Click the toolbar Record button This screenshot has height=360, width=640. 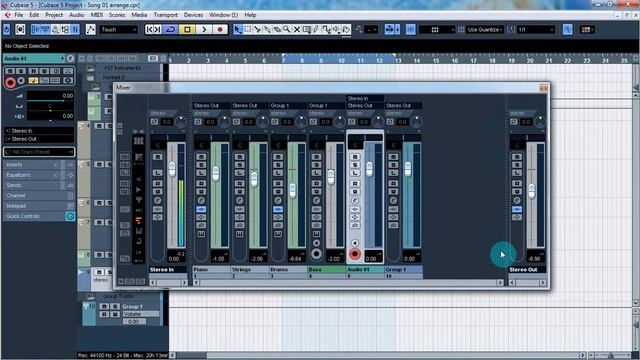point(220,29)
